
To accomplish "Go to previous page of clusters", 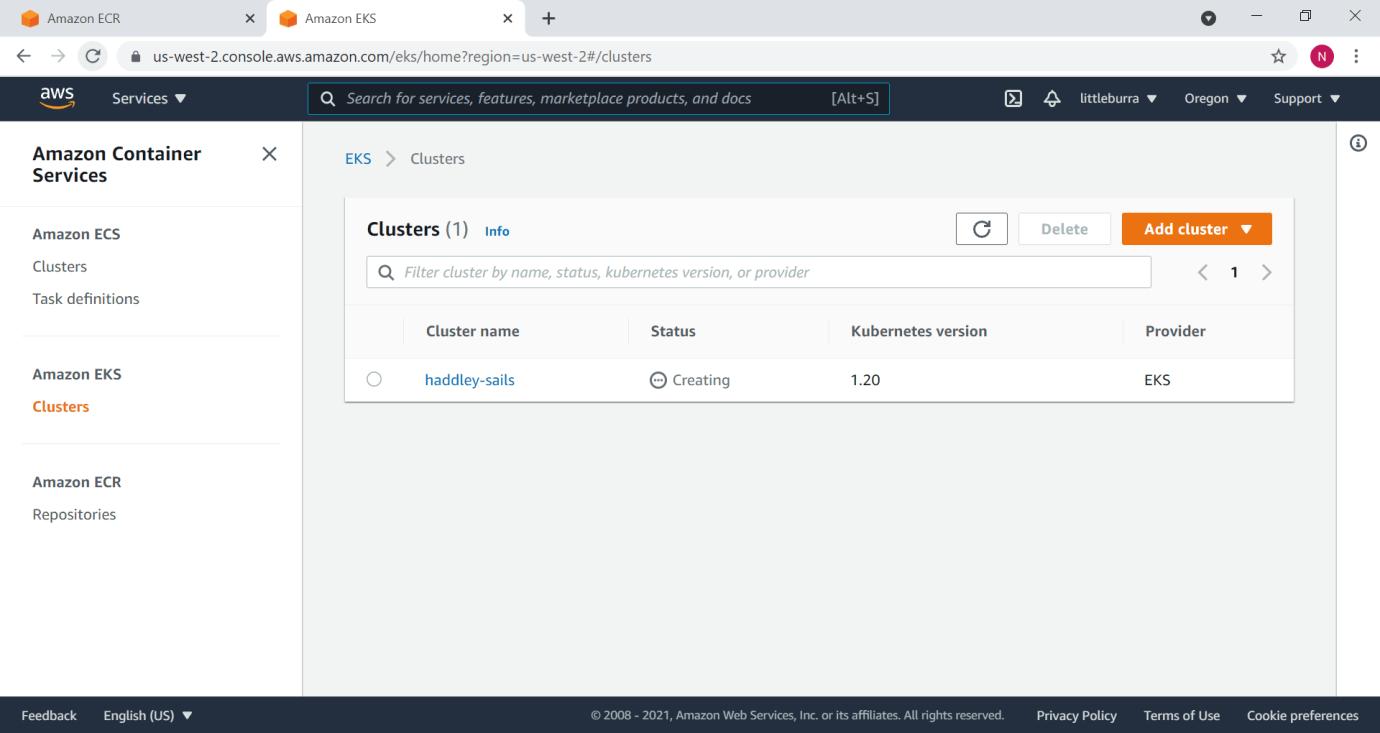I will [x=1203, y=272].
